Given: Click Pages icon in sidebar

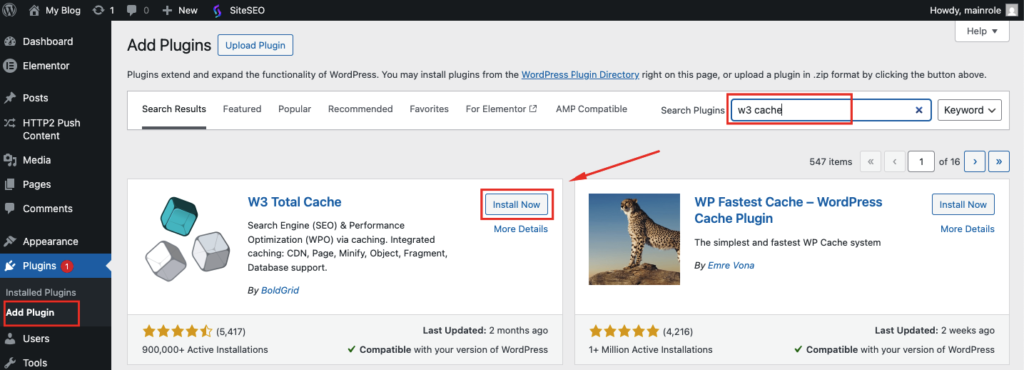Looking at the screenshot, I should [10, 185].
